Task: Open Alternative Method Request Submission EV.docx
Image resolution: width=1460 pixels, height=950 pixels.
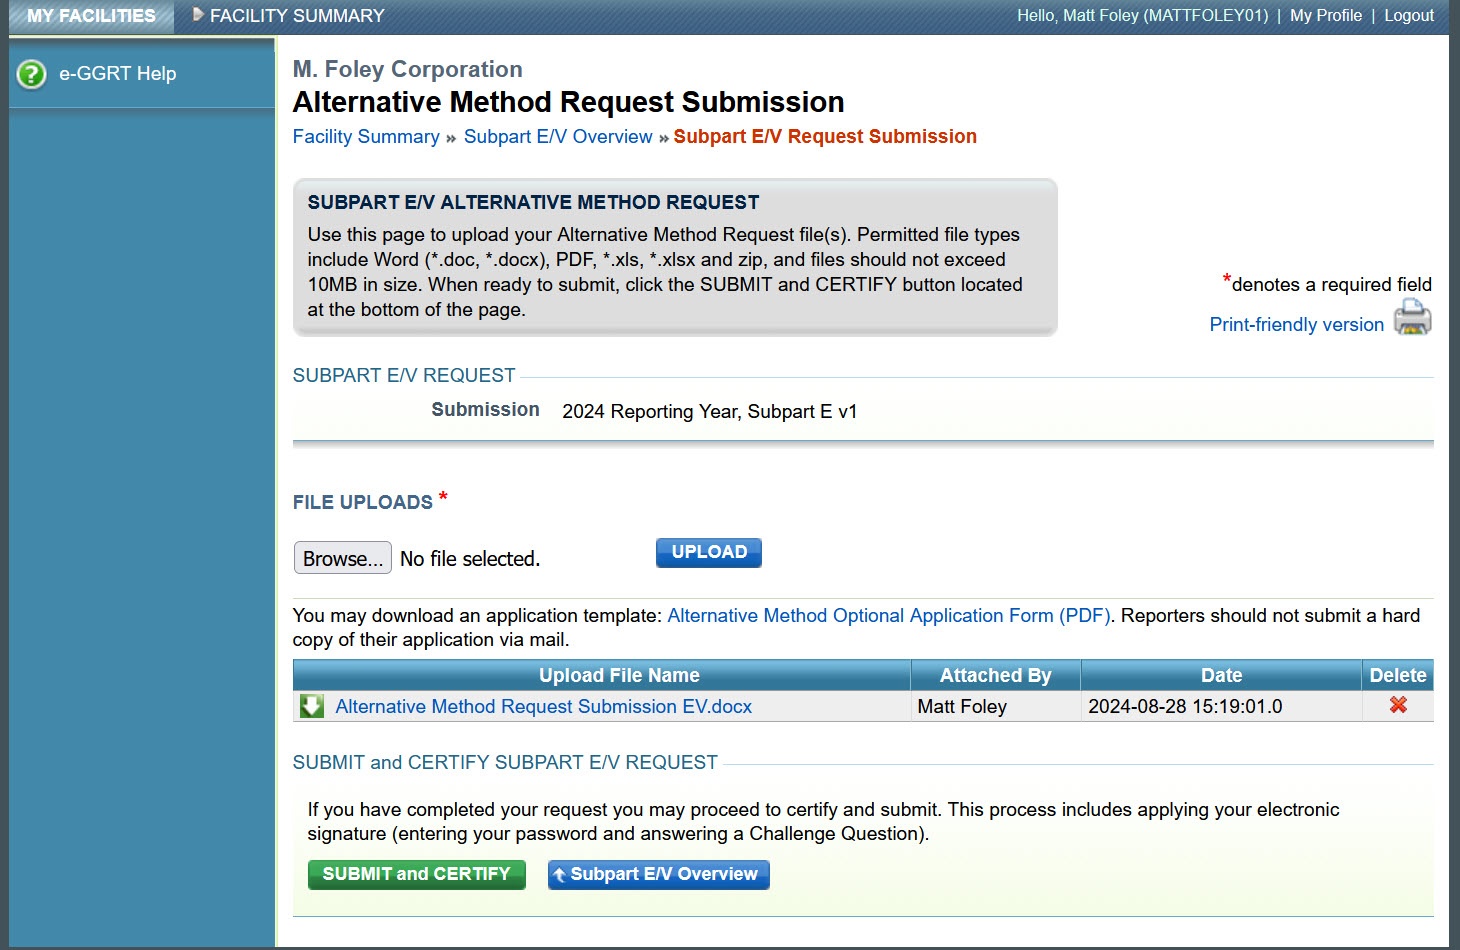Action: tap(543, 706)
